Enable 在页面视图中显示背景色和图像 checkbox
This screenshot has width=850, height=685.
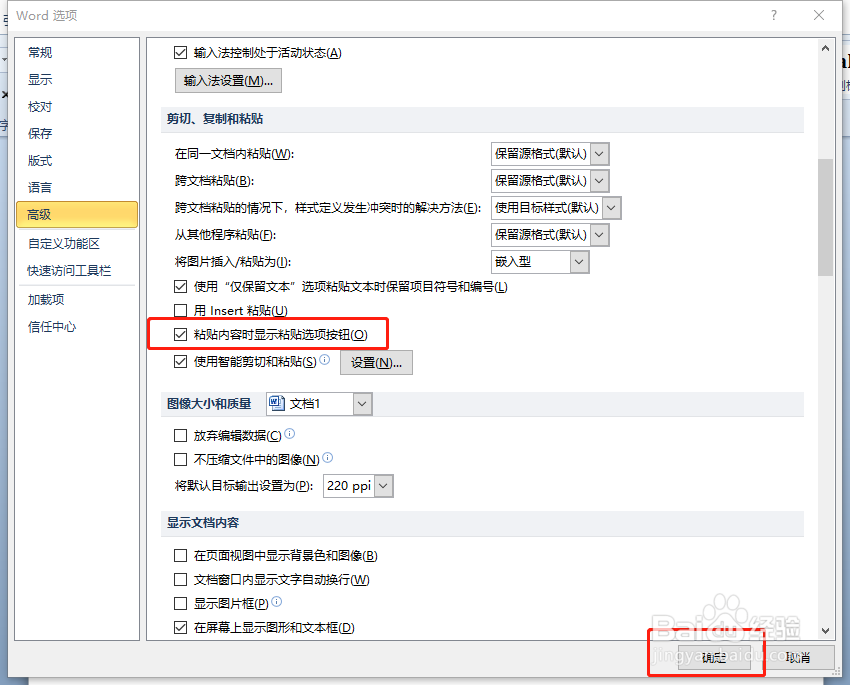point(181,555)
